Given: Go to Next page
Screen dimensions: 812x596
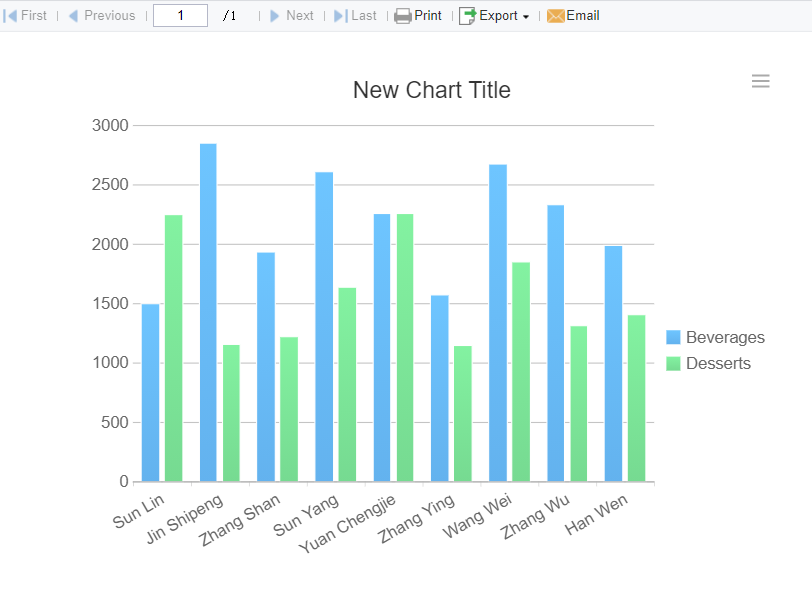Looking at the screenshot, I should pyautogui.click(x=292, y=16).
